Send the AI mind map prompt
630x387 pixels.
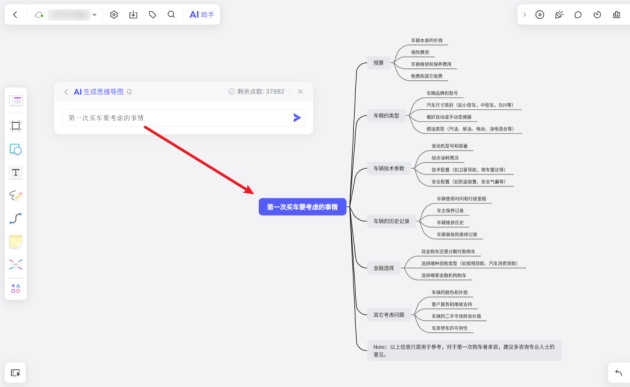click(x=297, y=118)
